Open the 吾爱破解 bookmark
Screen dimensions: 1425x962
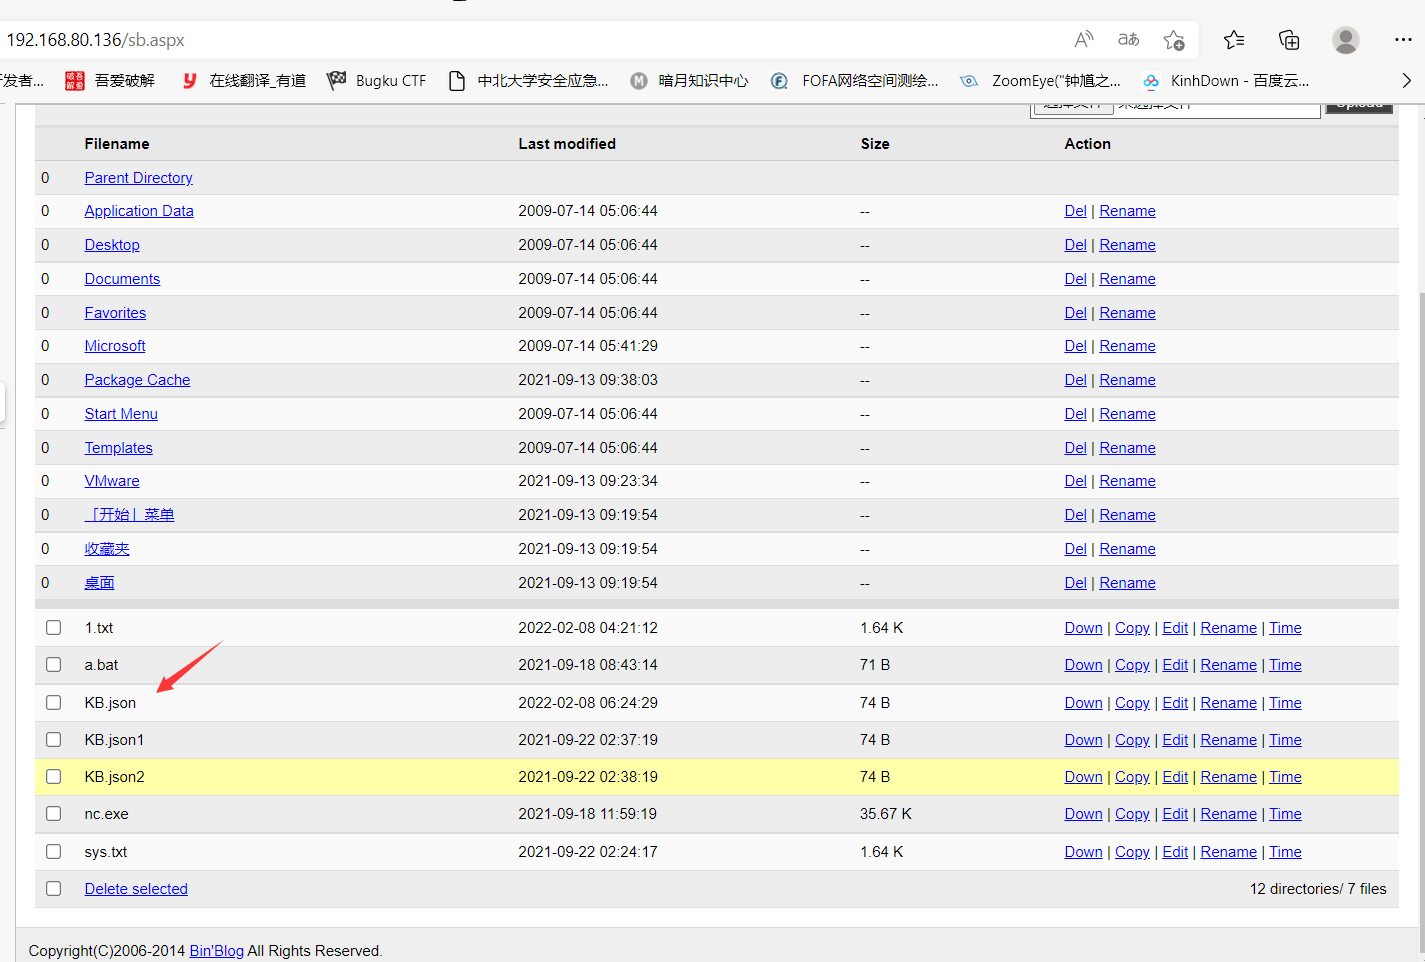click(110, 81)
